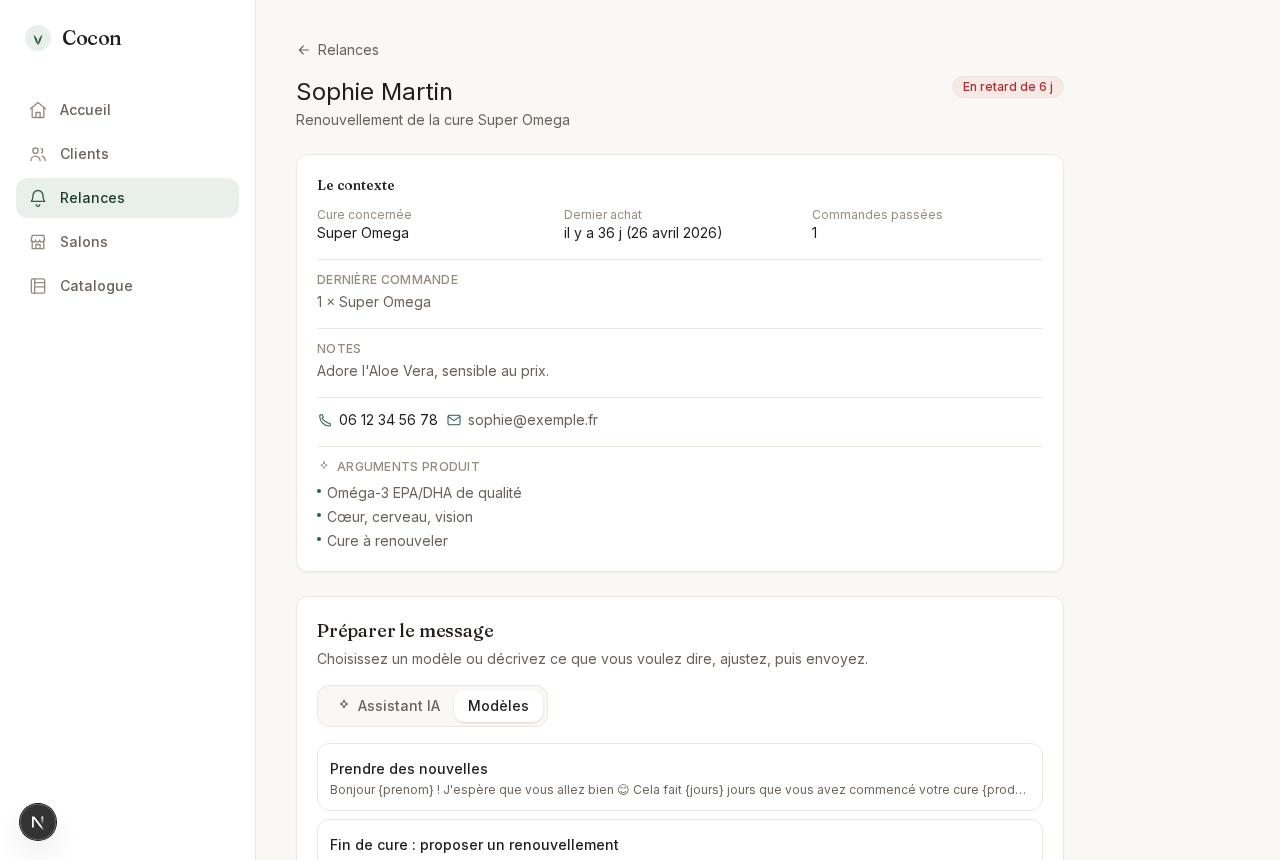This screenshot has width=1280, height=860.
Task: Go to Clients in the sidebar
Action: tap(127, 154)
